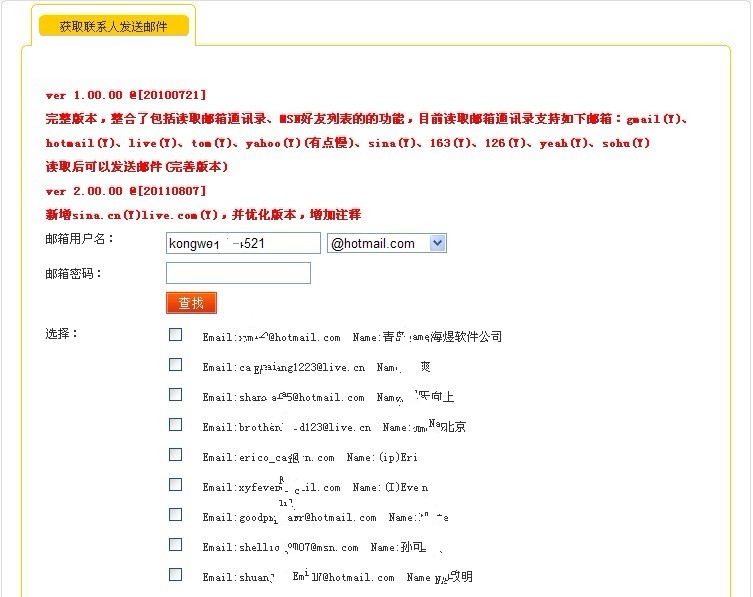Select the shuan...@hotmail.com checkbox
753x597 pixels.
tap(175, 574)
